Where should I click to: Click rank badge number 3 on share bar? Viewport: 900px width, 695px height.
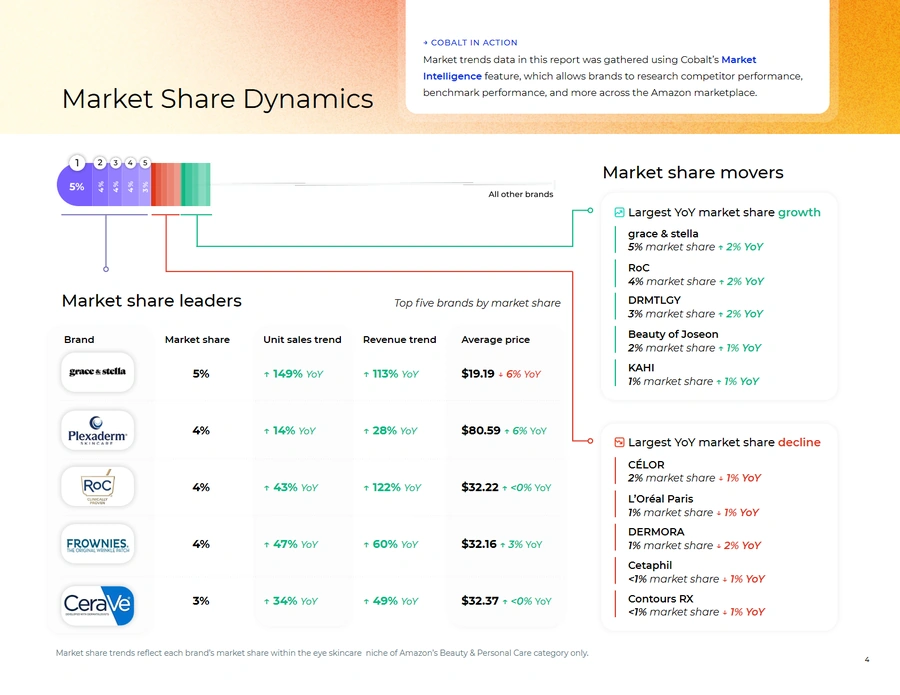pos(115,163)
